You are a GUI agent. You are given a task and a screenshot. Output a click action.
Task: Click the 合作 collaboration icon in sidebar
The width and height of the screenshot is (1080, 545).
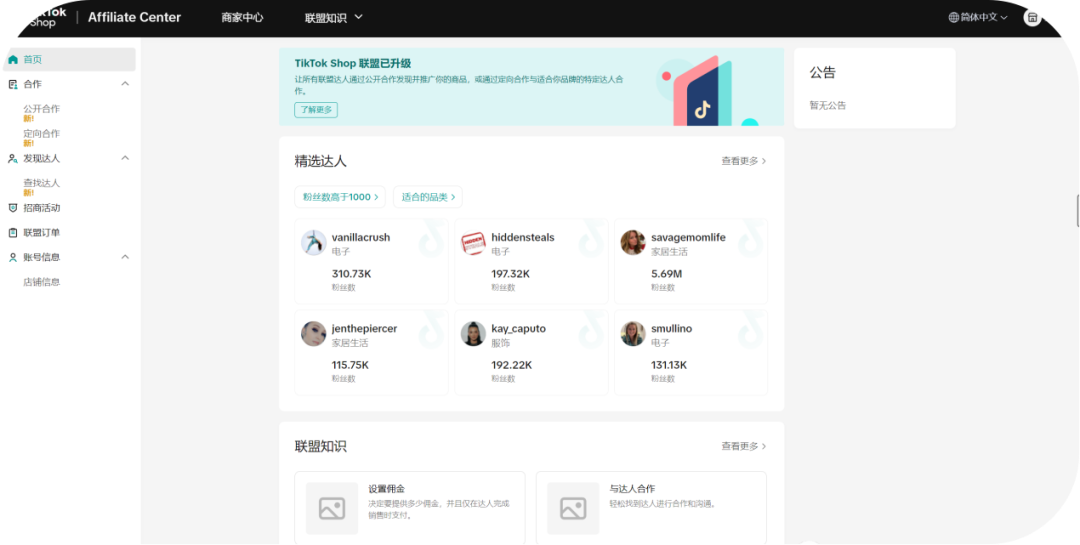pyautogui.click(x=13, y=85)
